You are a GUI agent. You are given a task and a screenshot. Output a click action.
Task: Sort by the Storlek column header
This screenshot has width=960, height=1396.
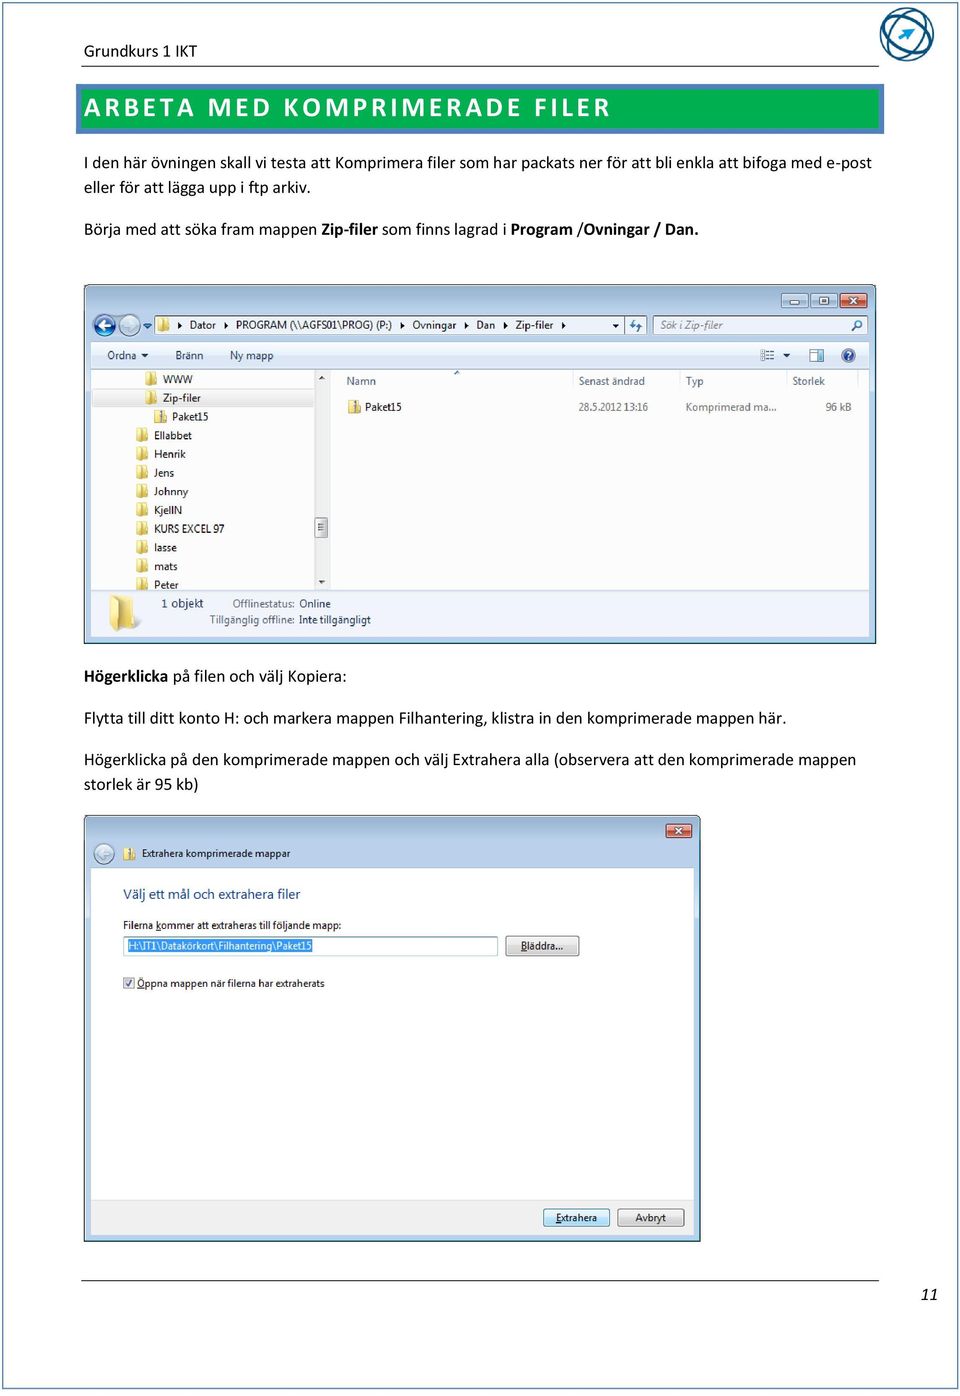[x=809, y=382]
